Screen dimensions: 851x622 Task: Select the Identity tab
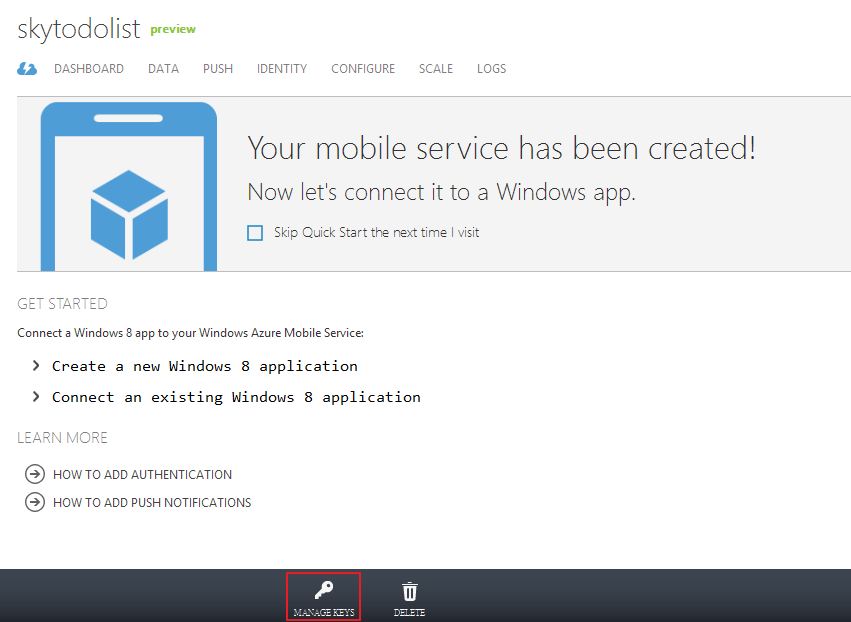(282, 69)
